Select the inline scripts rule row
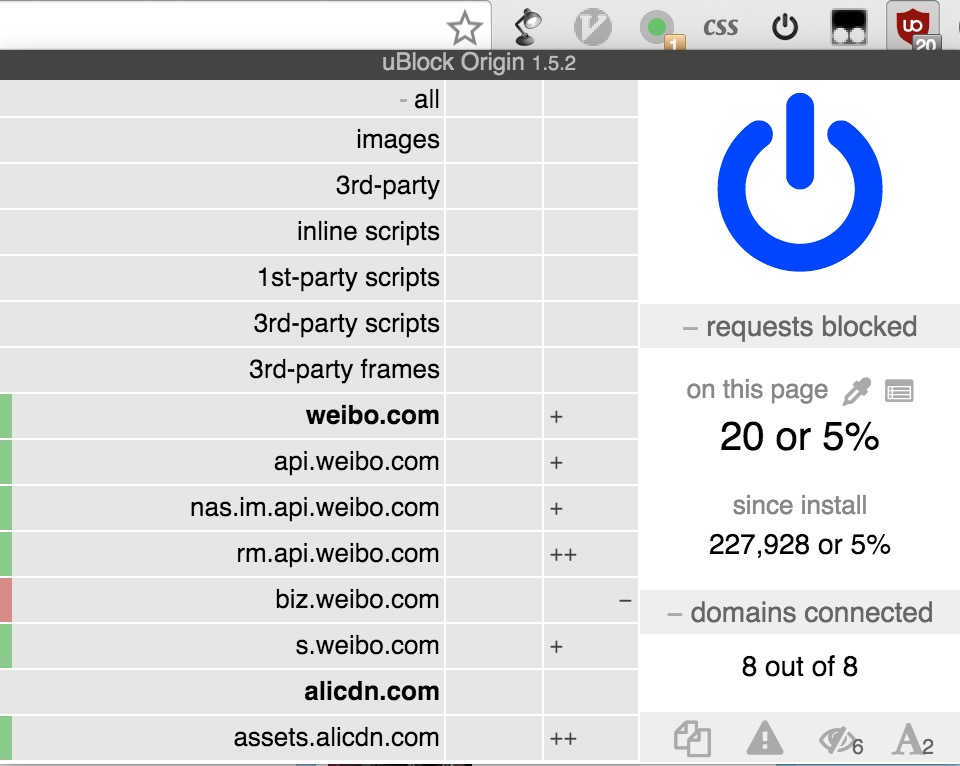The height and width of the screenshot is (766, 960). [367, 232]
